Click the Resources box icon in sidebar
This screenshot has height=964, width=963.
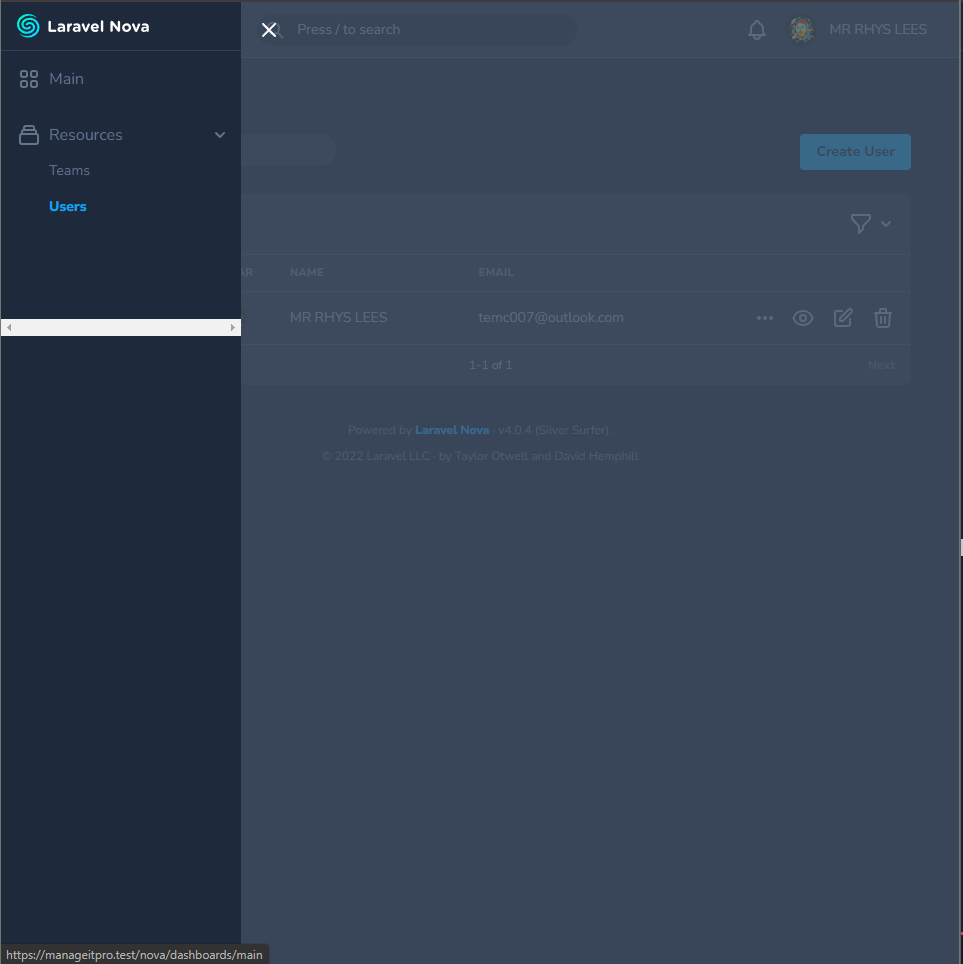point(28,134)
